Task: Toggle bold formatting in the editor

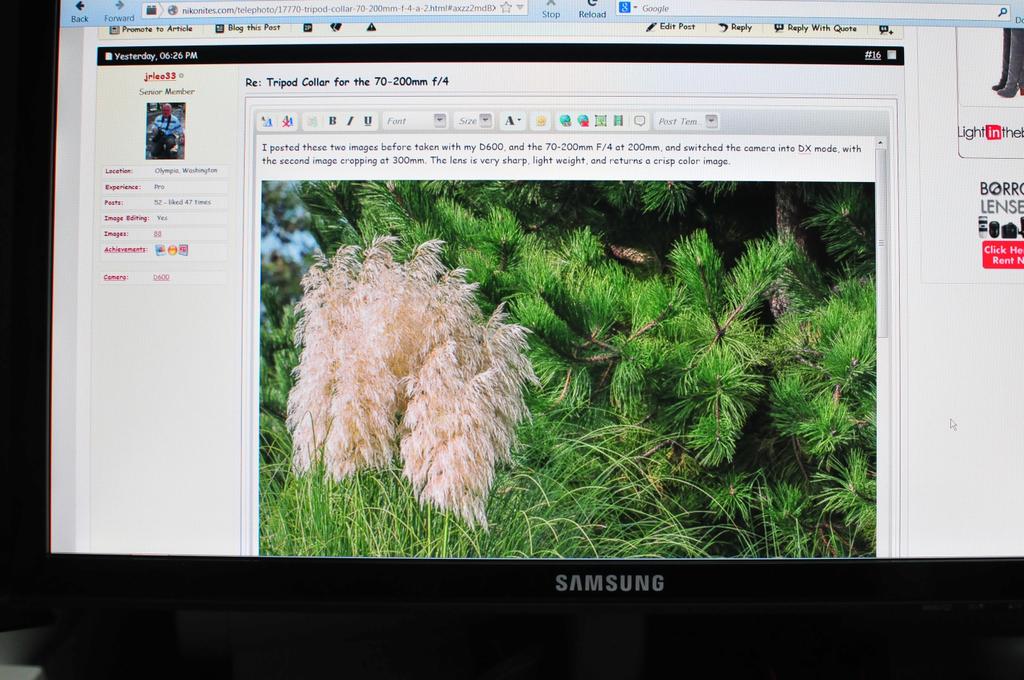Action: tap(332, 121)
